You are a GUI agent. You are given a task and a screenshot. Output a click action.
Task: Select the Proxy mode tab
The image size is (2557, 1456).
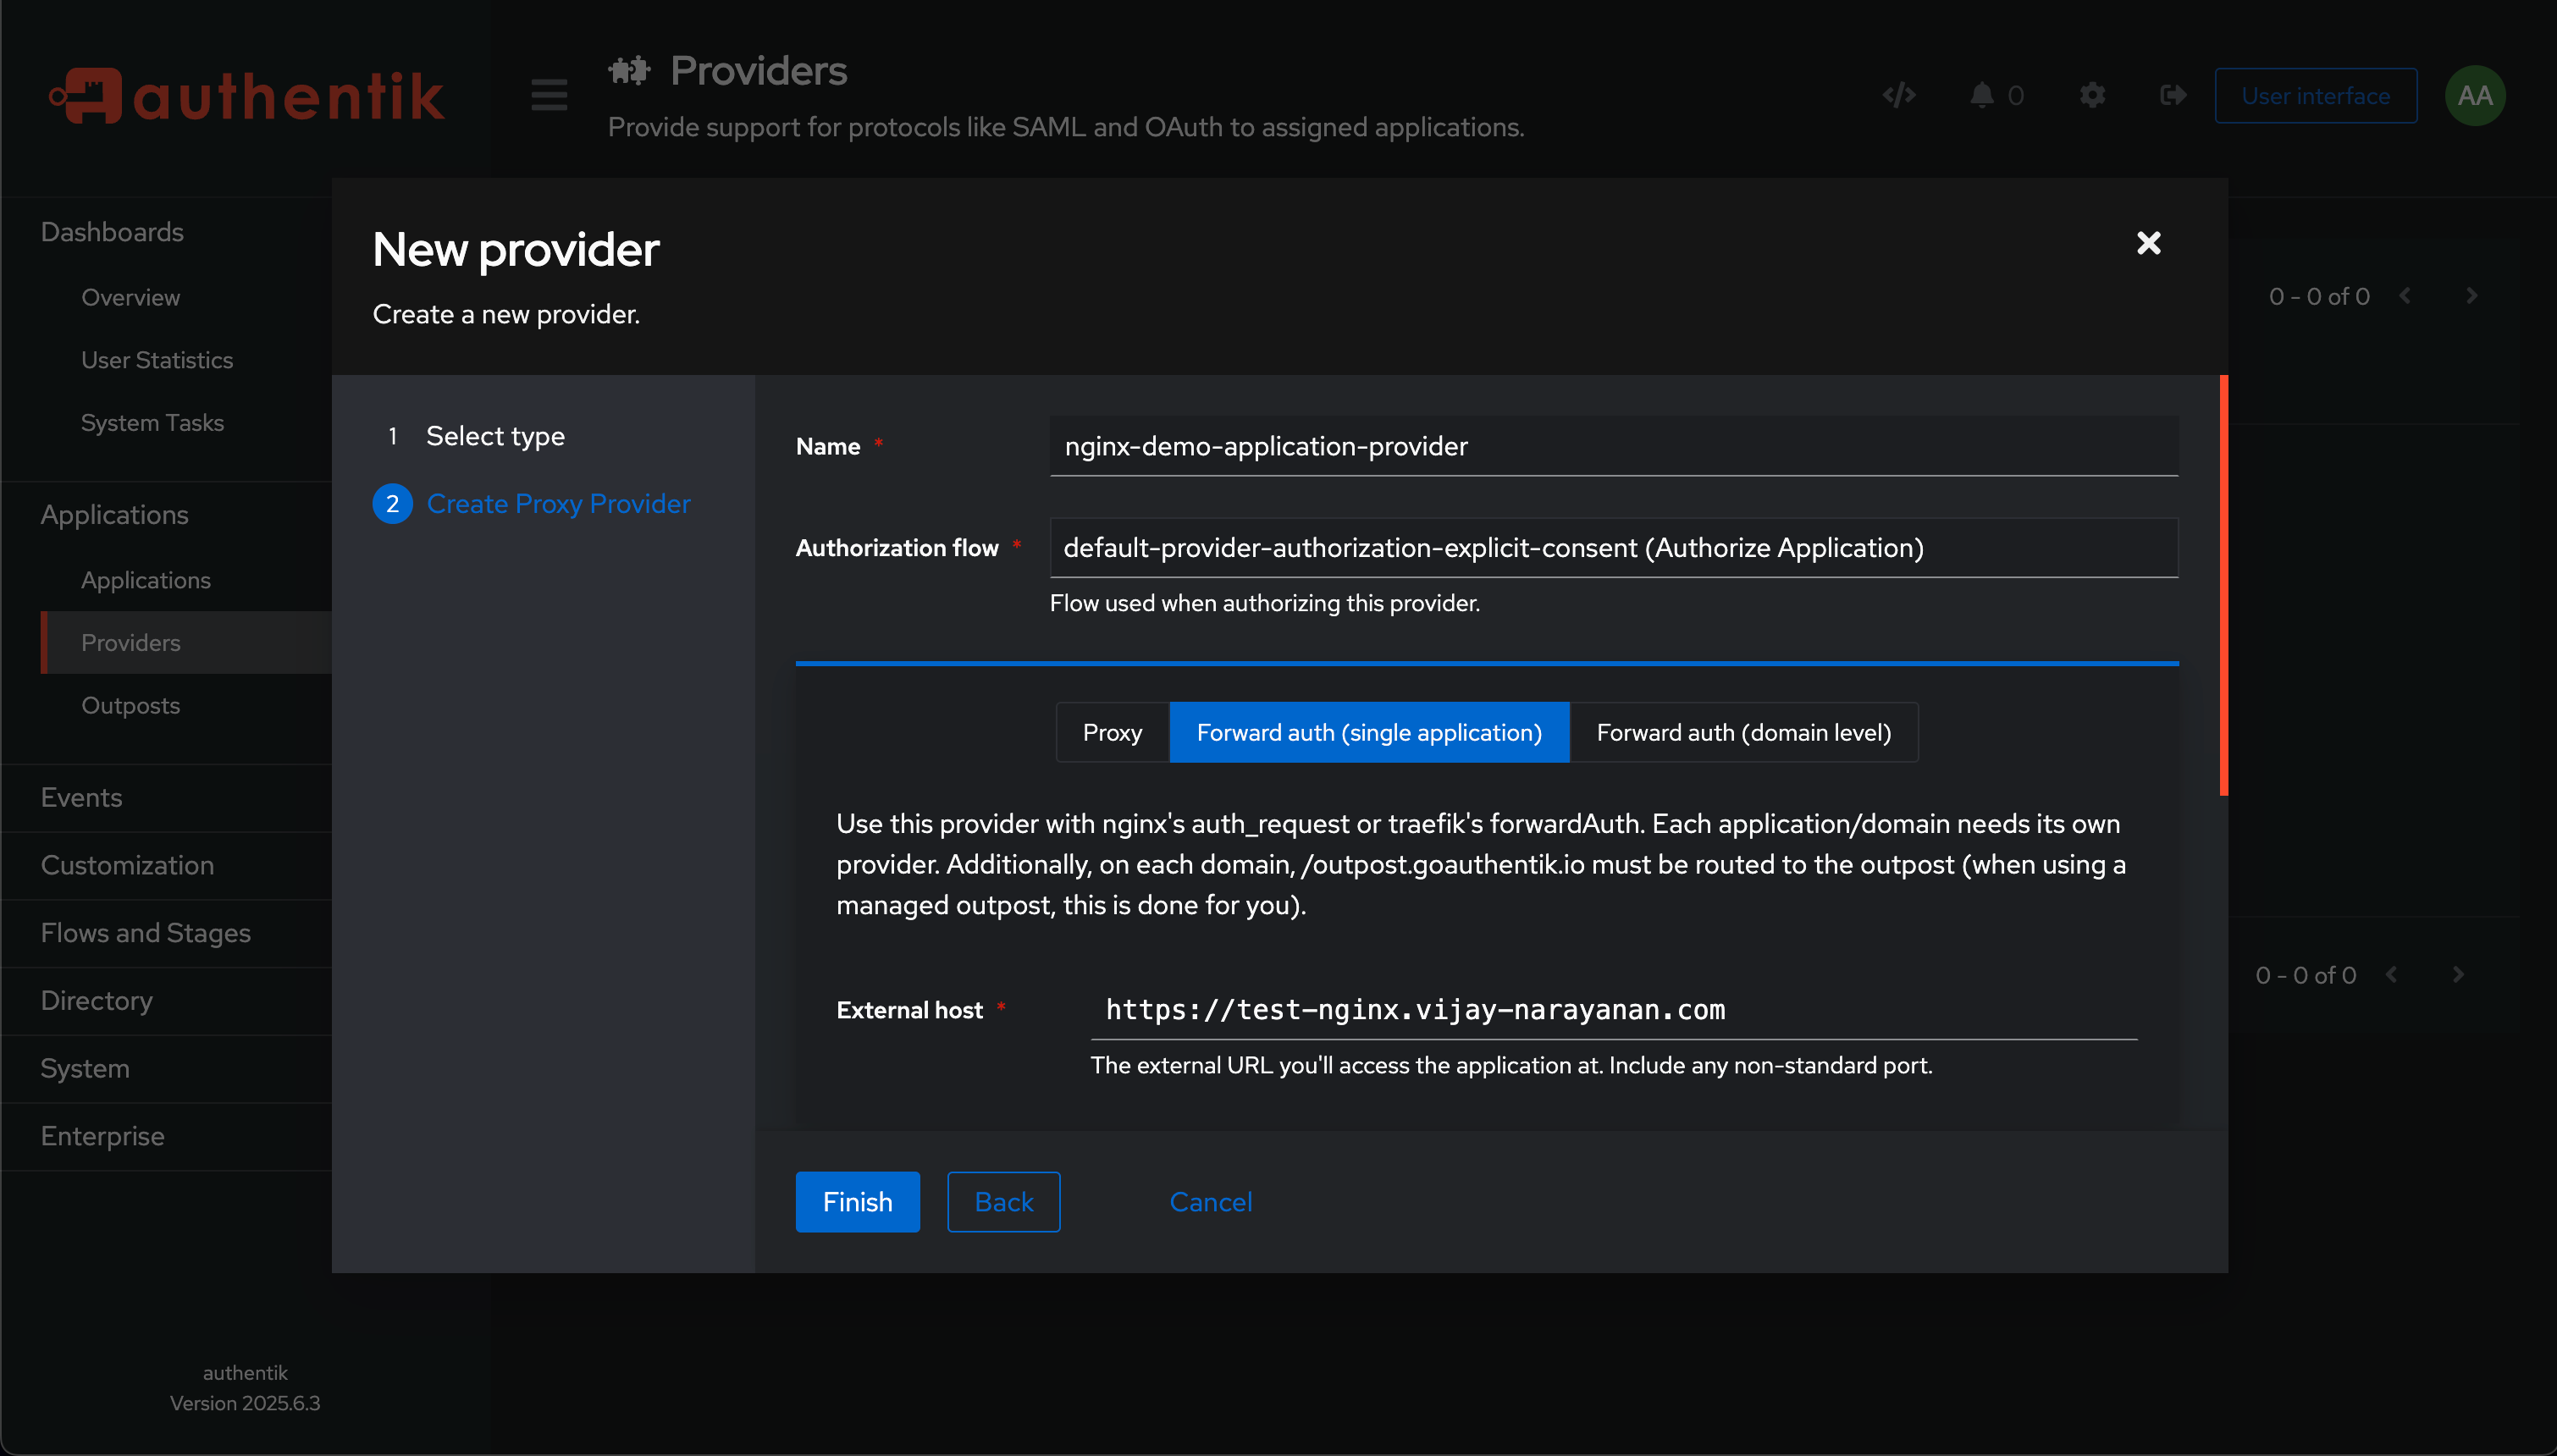(1112, 732)
